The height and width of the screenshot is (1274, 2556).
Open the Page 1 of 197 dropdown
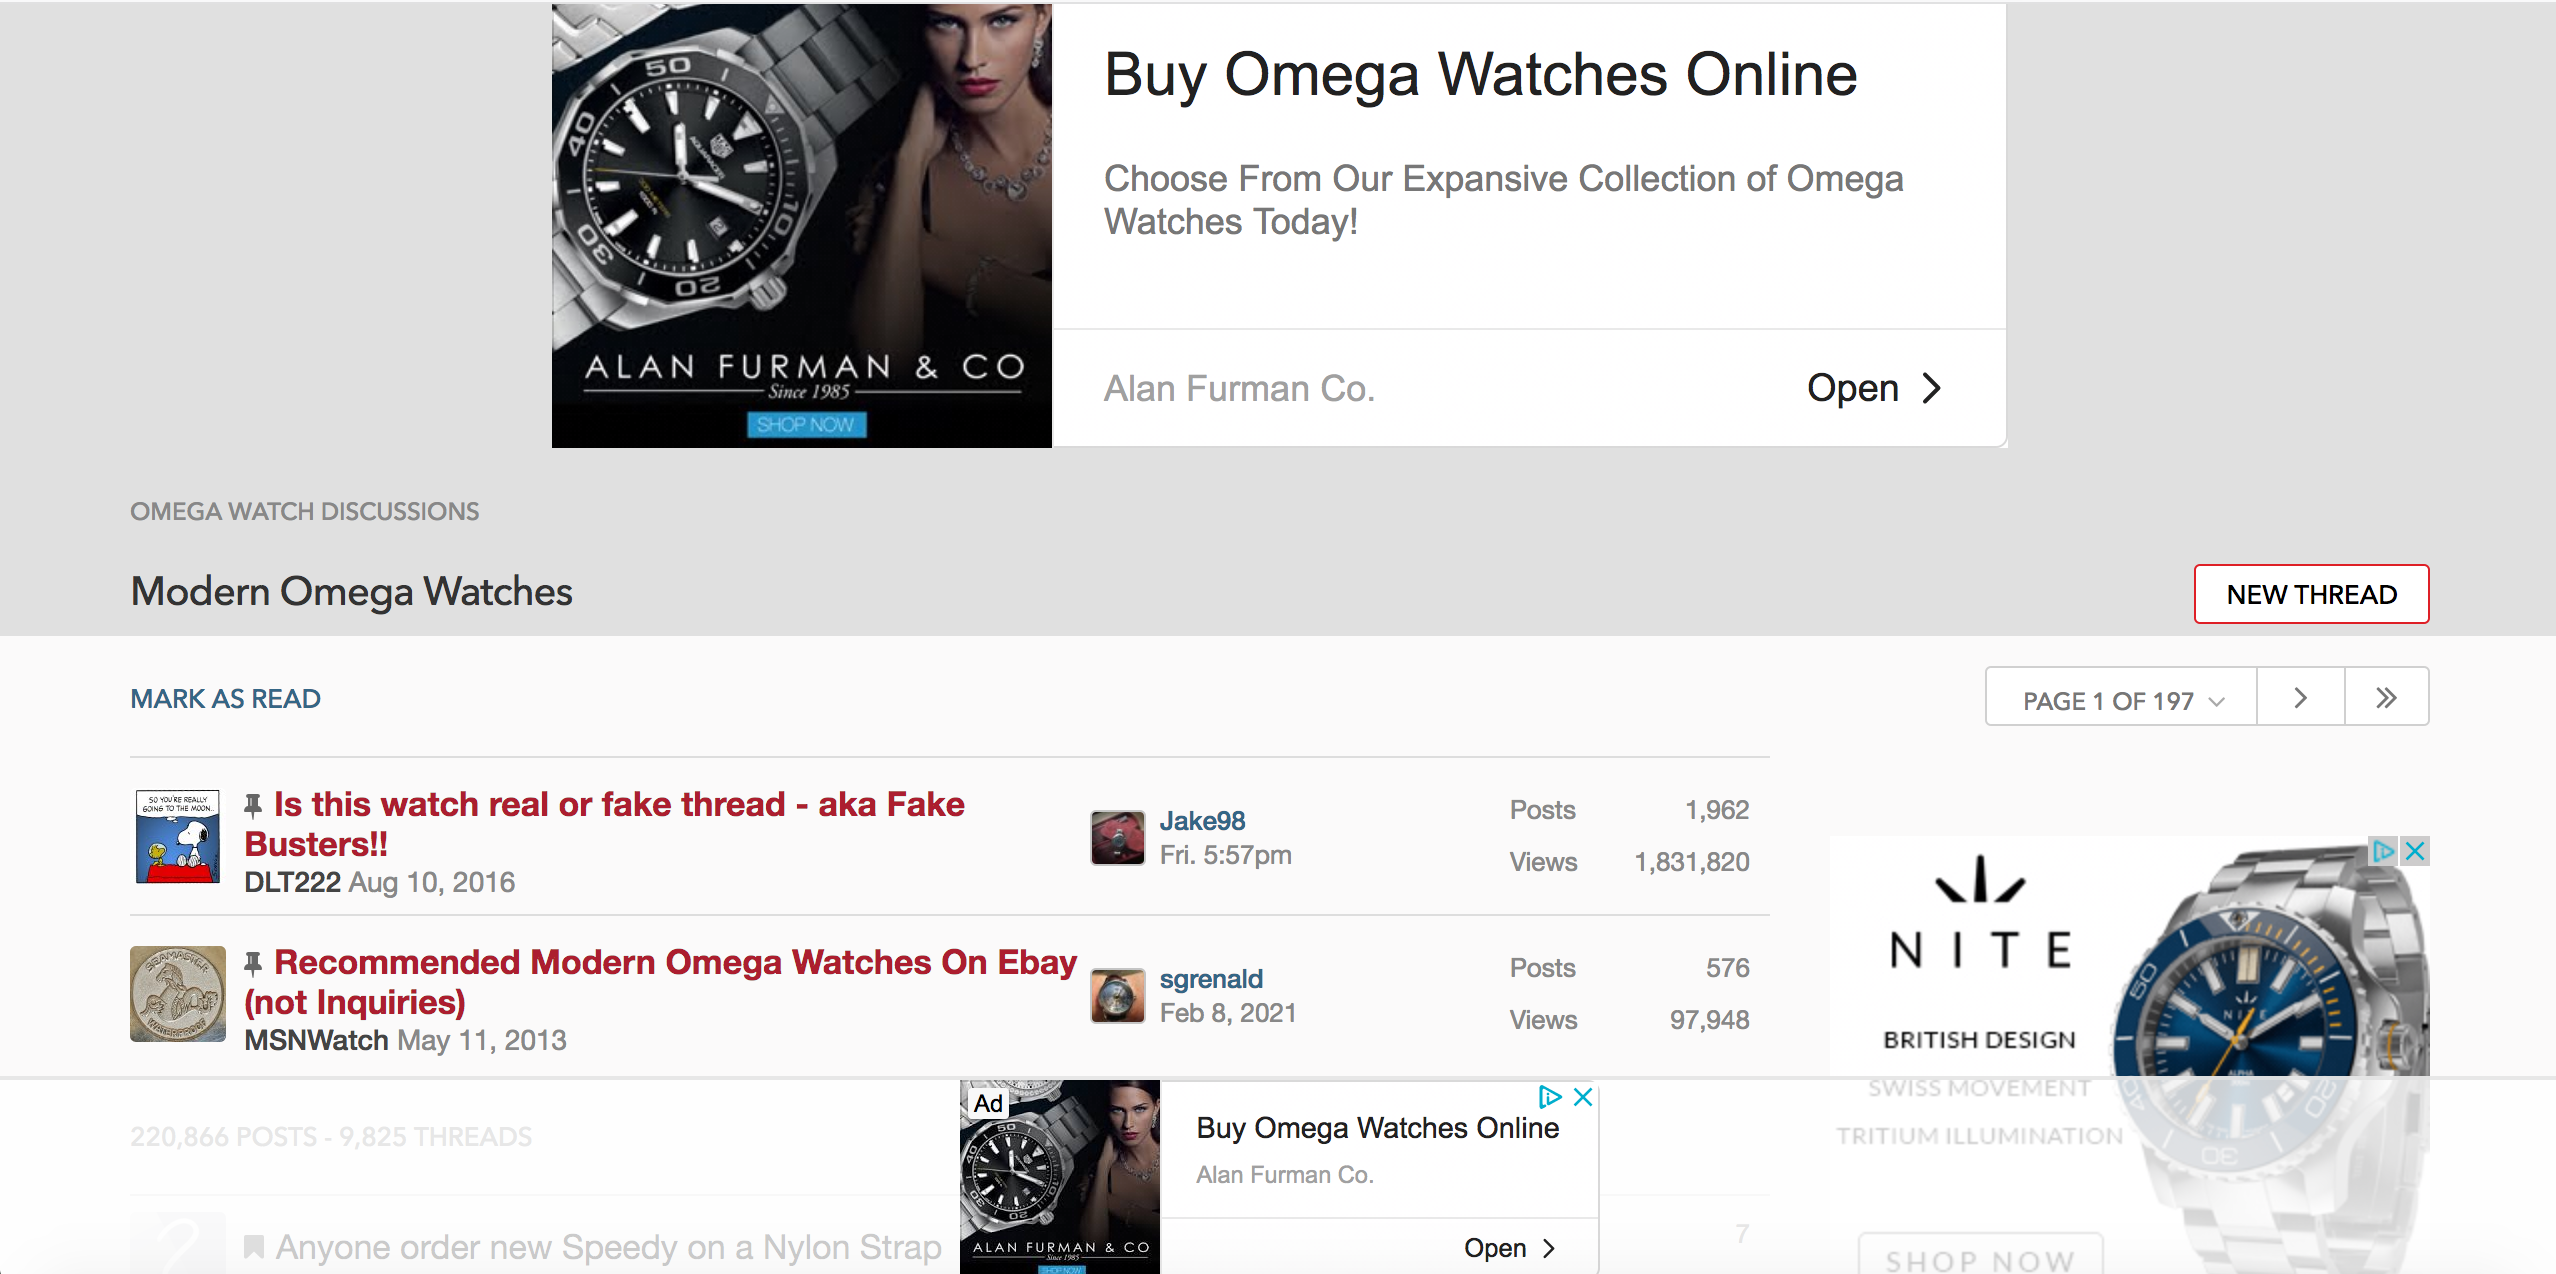click(2121, 700)
